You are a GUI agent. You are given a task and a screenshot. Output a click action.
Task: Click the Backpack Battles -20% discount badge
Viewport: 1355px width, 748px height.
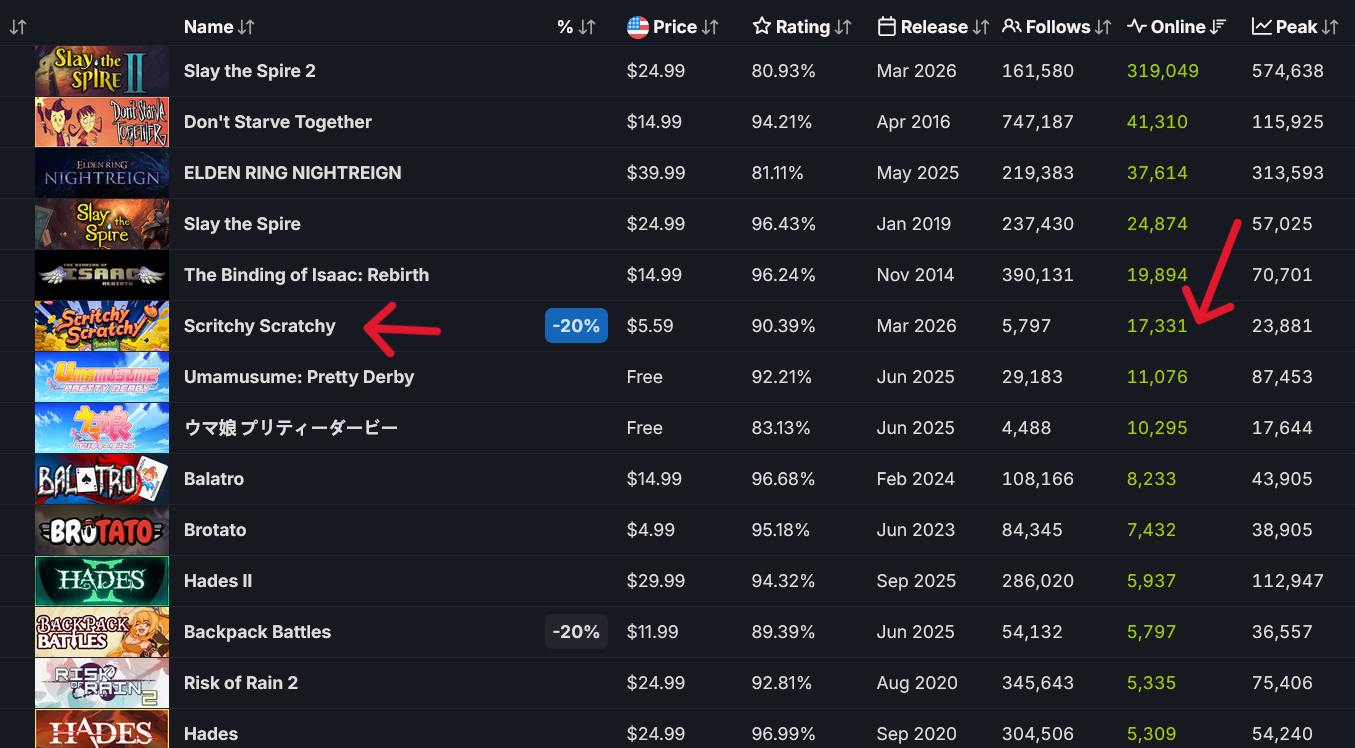[576, 632]
